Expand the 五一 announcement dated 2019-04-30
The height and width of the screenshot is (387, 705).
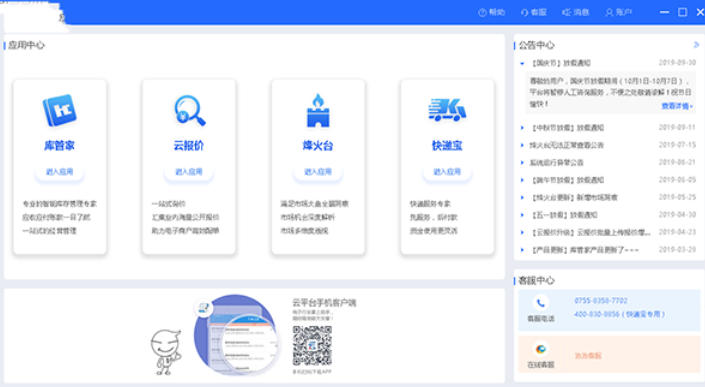click(522, 215)
